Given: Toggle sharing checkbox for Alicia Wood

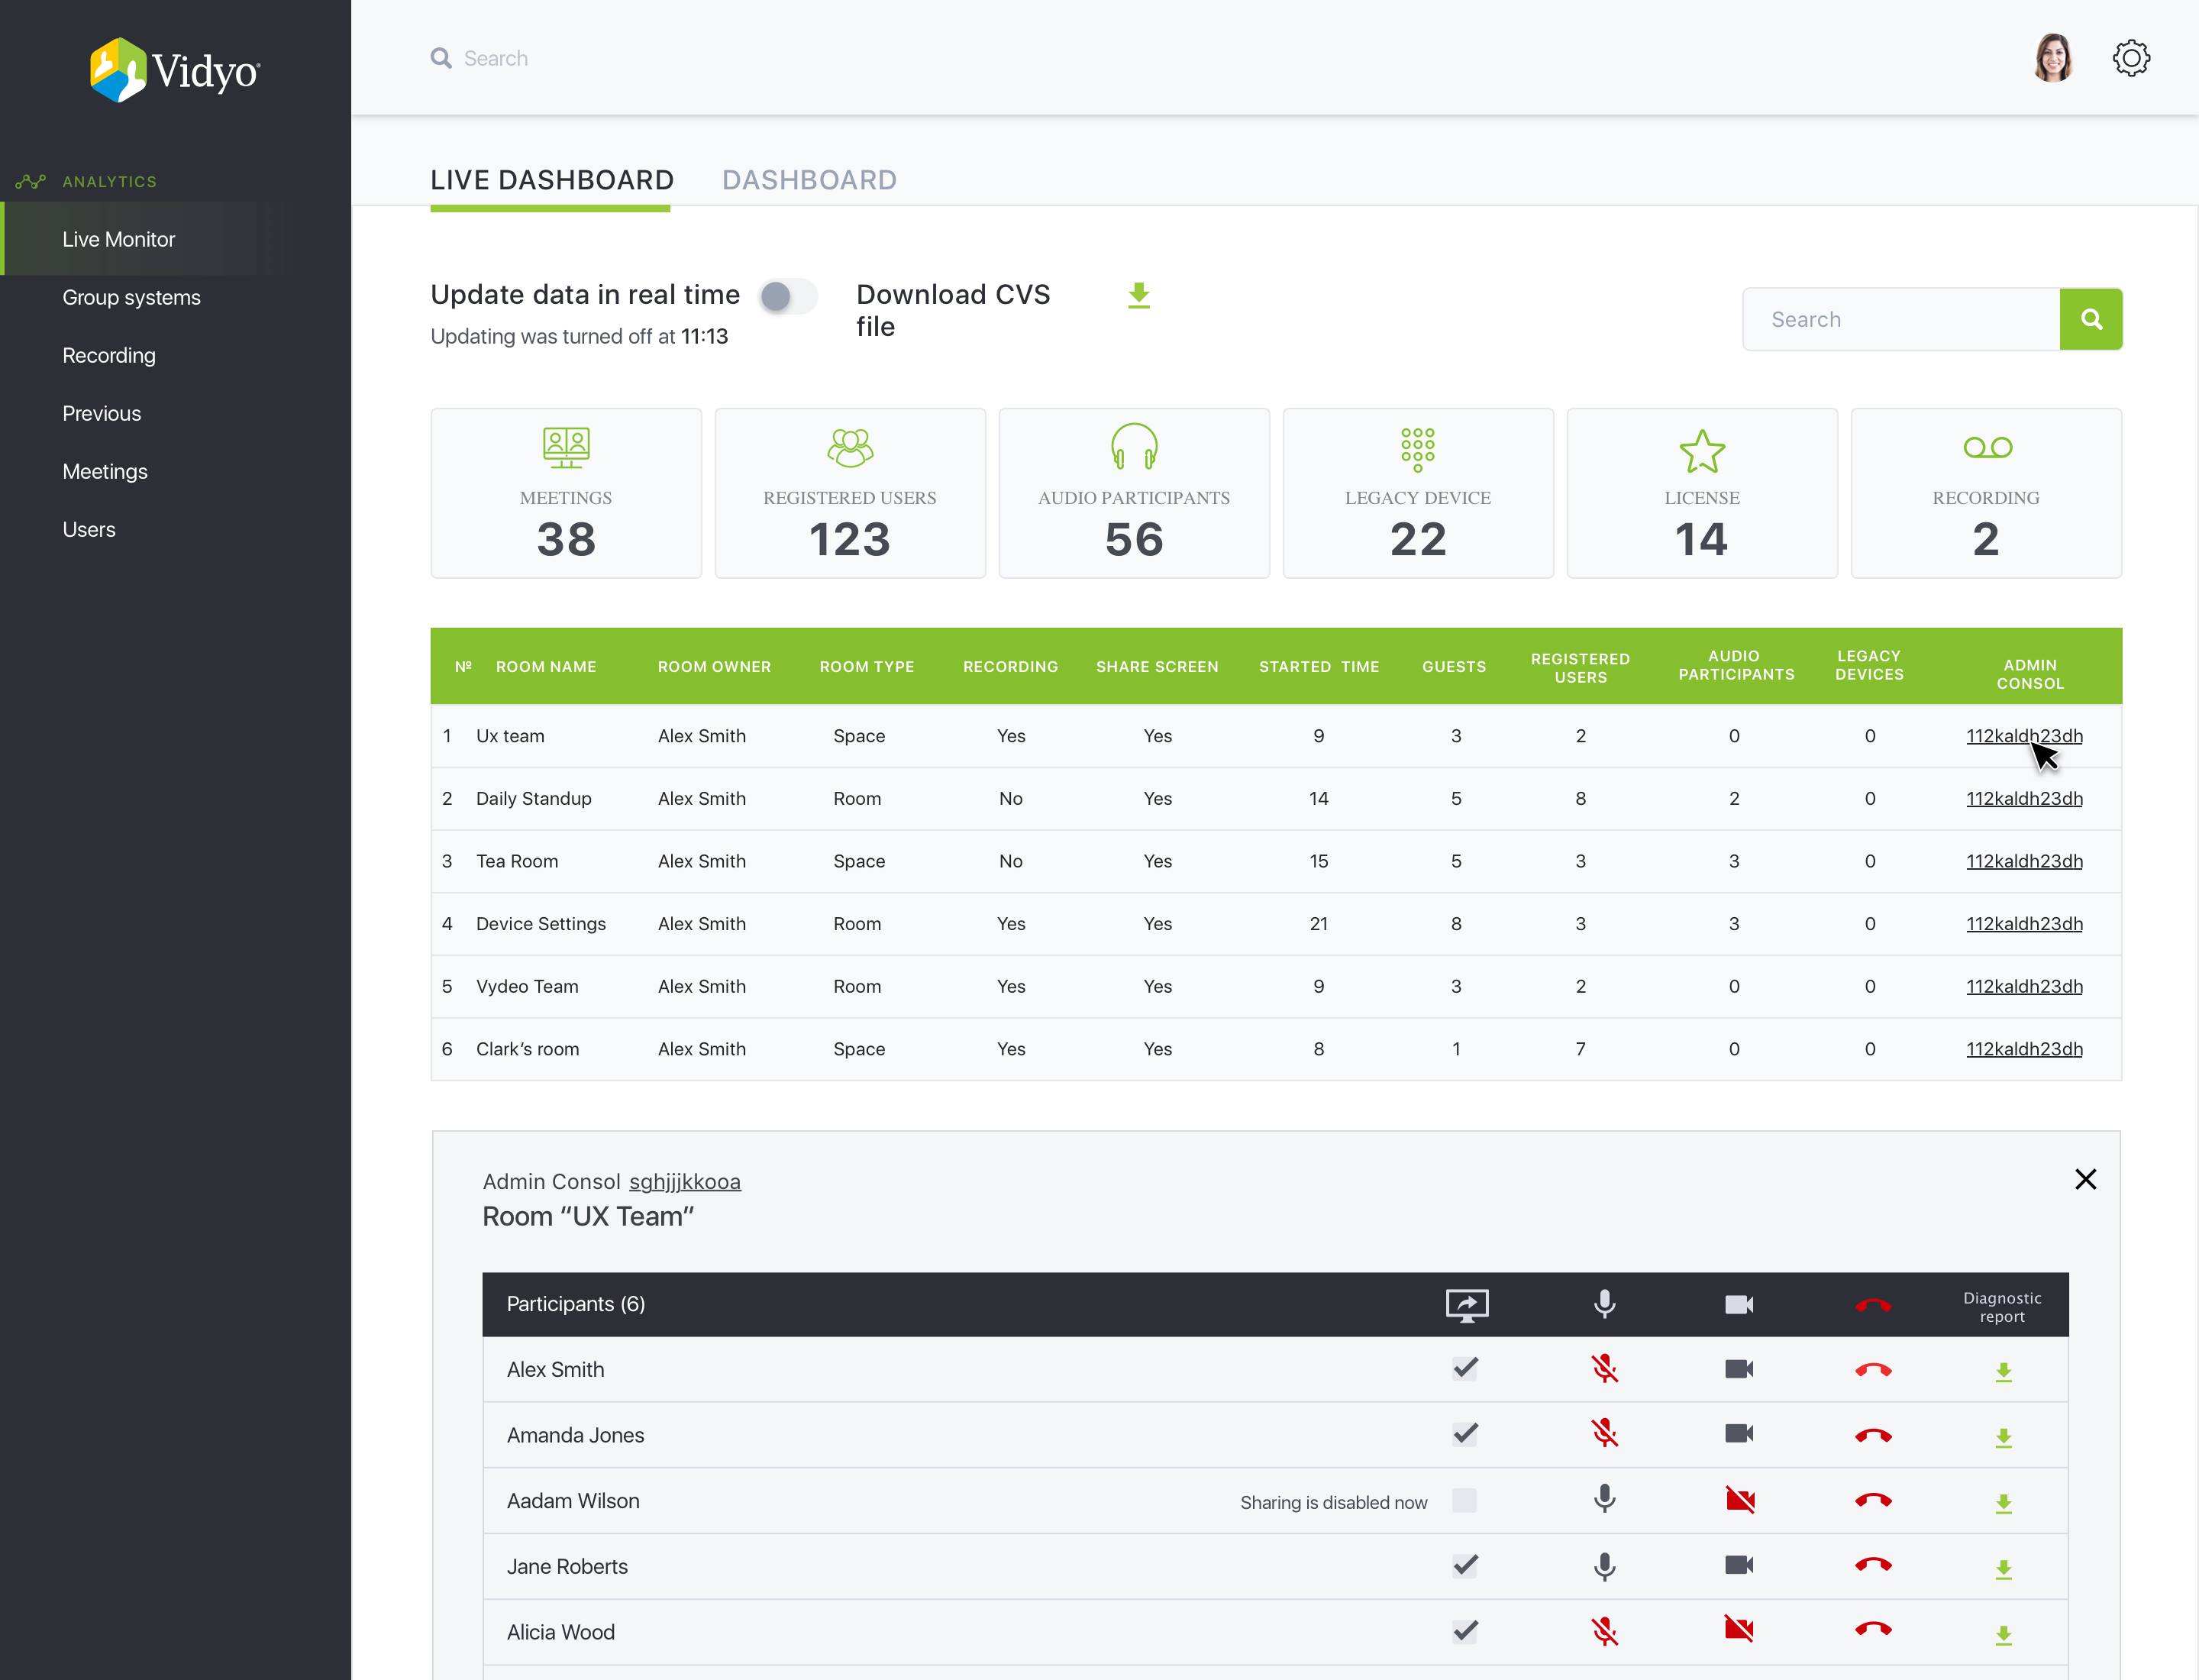Looking at the screenshot, I should 1464,1631.
